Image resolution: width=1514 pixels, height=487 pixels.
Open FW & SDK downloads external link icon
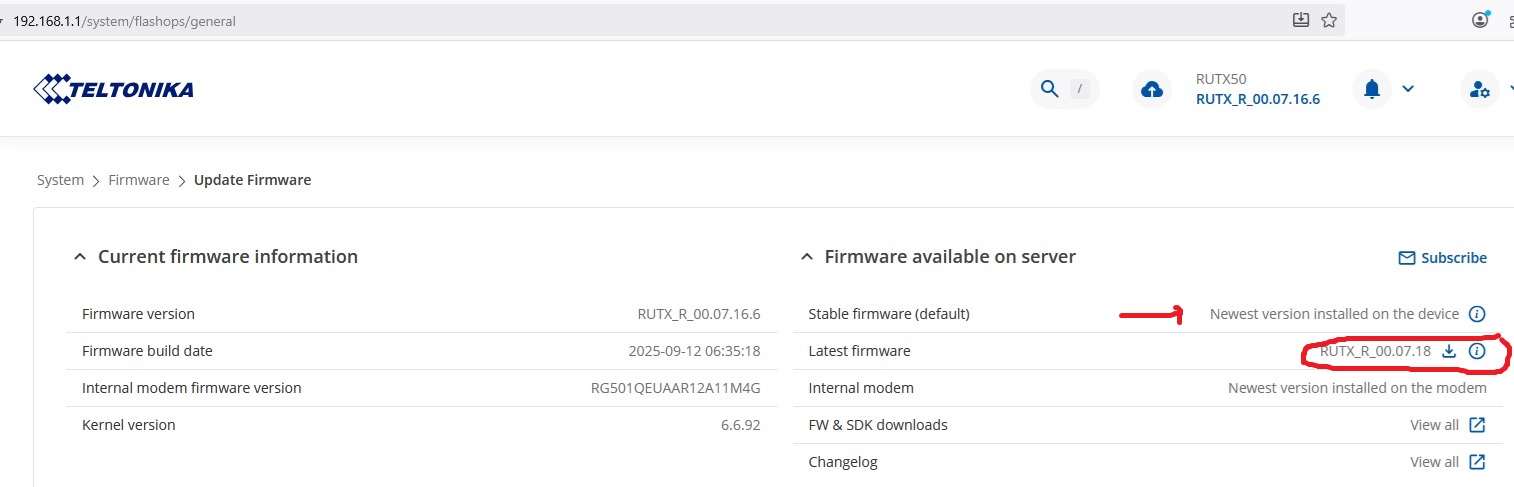pyautogui.click(x=1477, y=425)
